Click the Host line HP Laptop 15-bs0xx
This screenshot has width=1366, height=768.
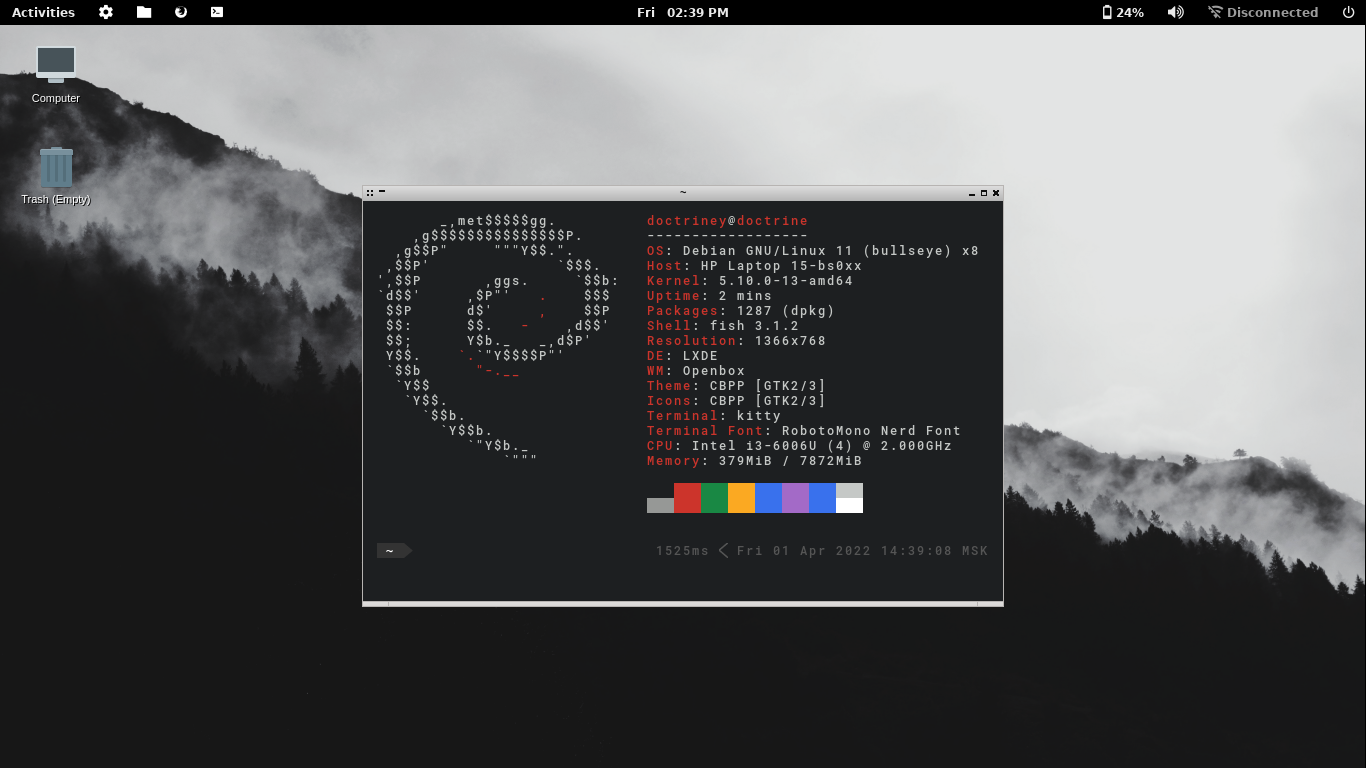754,266
